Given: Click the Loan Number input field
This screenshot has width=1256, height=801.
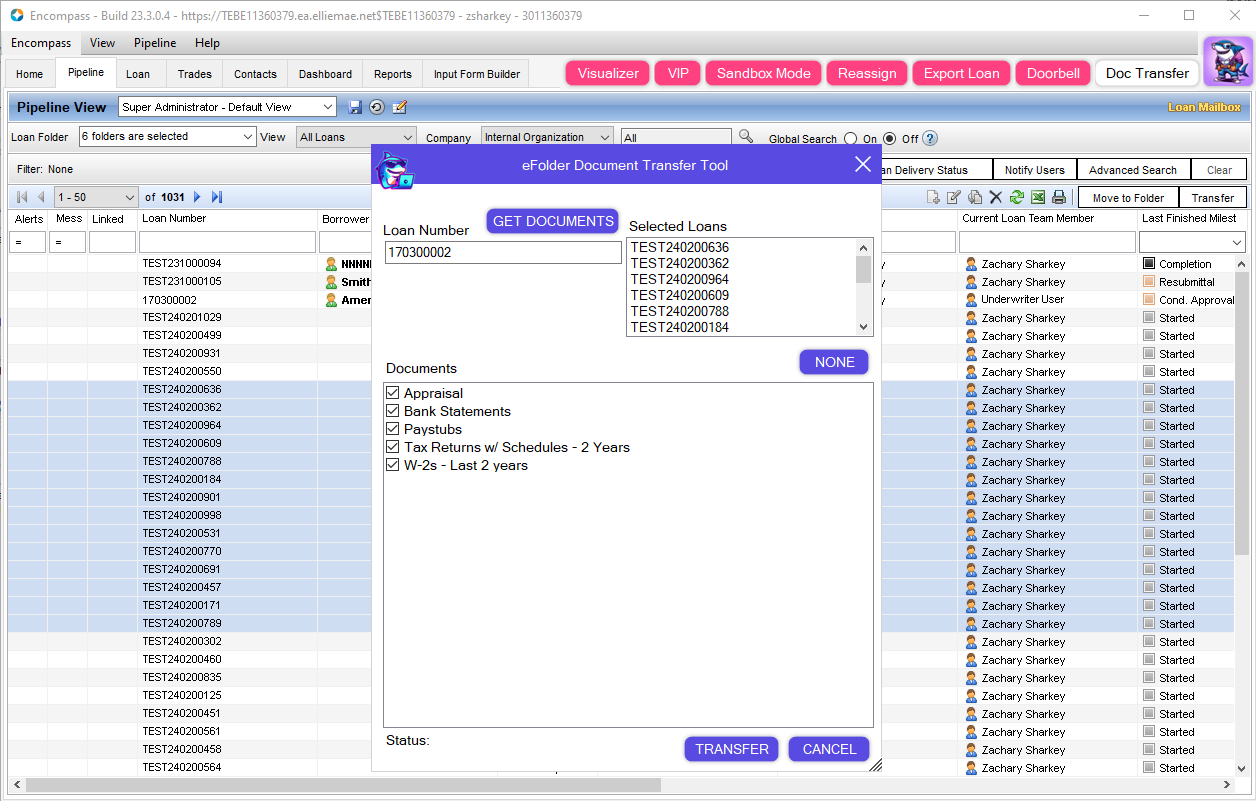Looking at the screenshot, I should click(x=503, y=253).
